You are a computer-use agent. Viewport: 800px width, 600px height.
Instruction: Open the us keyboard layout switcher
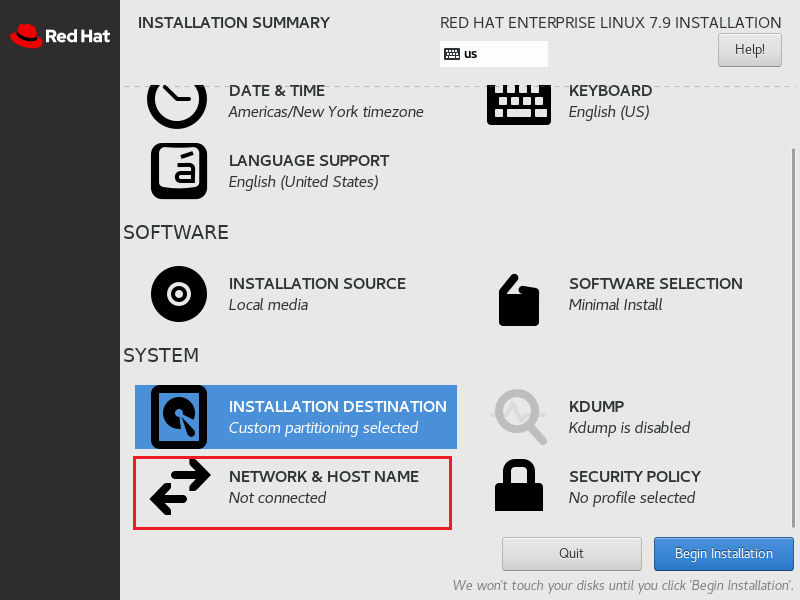pos(493,54)
